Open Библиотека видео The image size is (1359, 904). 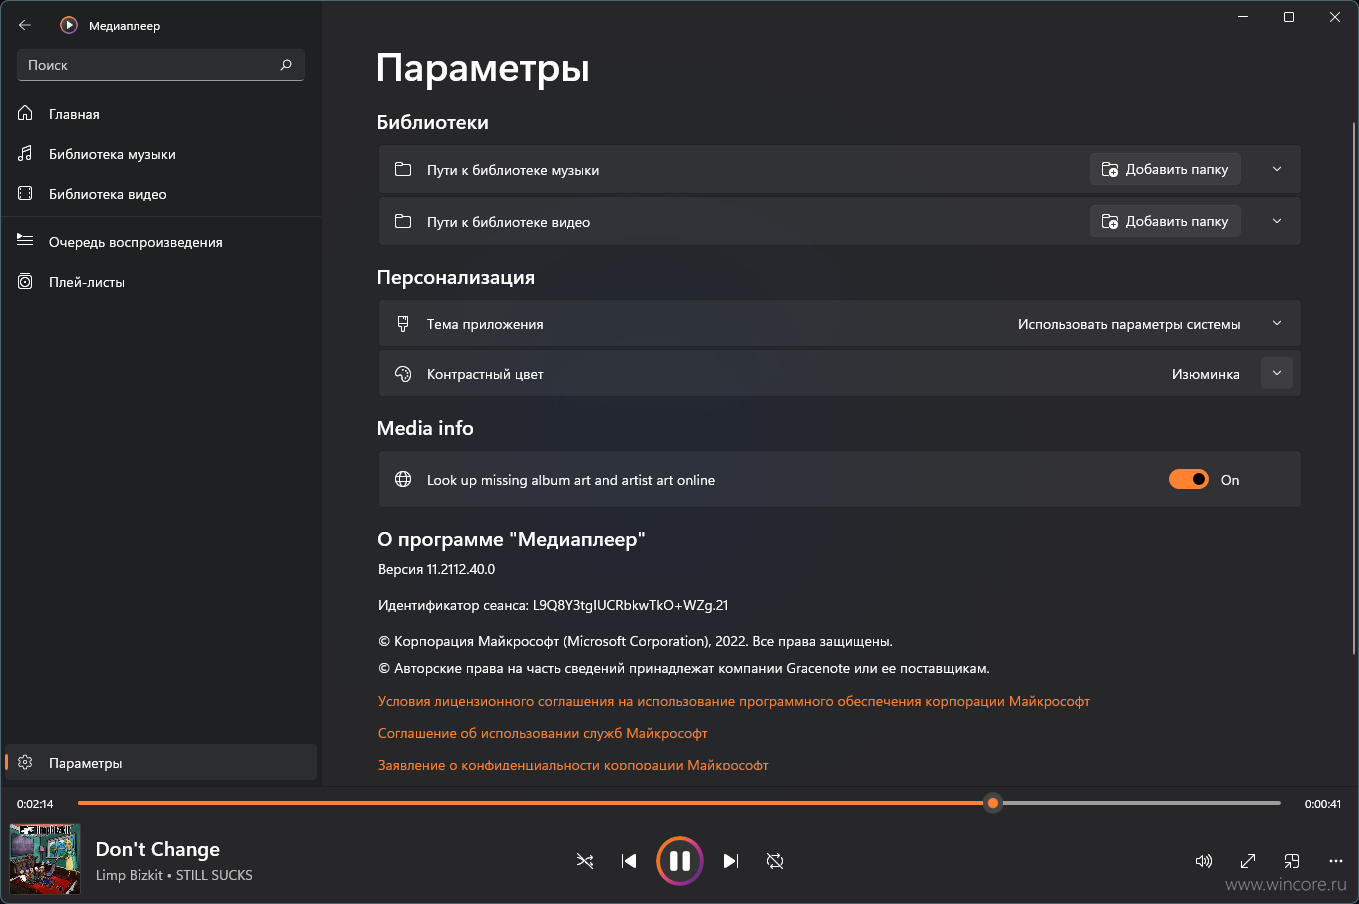click(161, 194)
